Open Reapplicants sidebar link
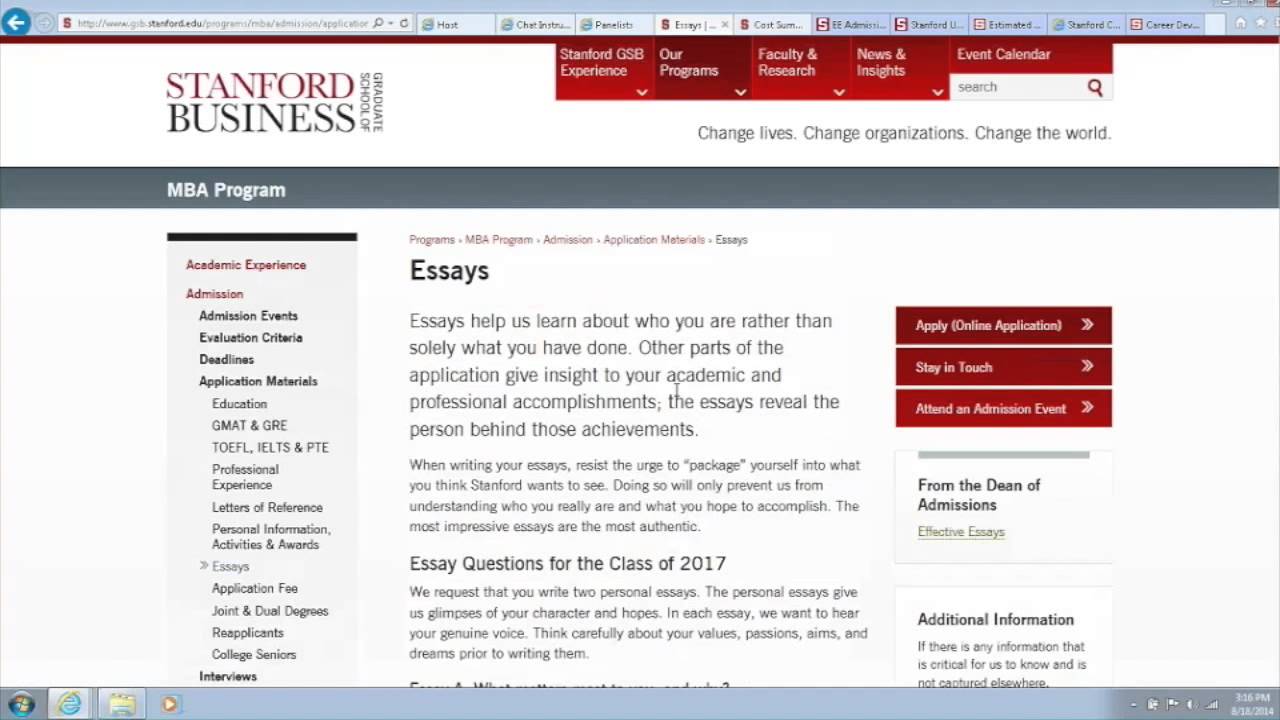This screenshot has height=720, width=1280. (x=248, y=633)
